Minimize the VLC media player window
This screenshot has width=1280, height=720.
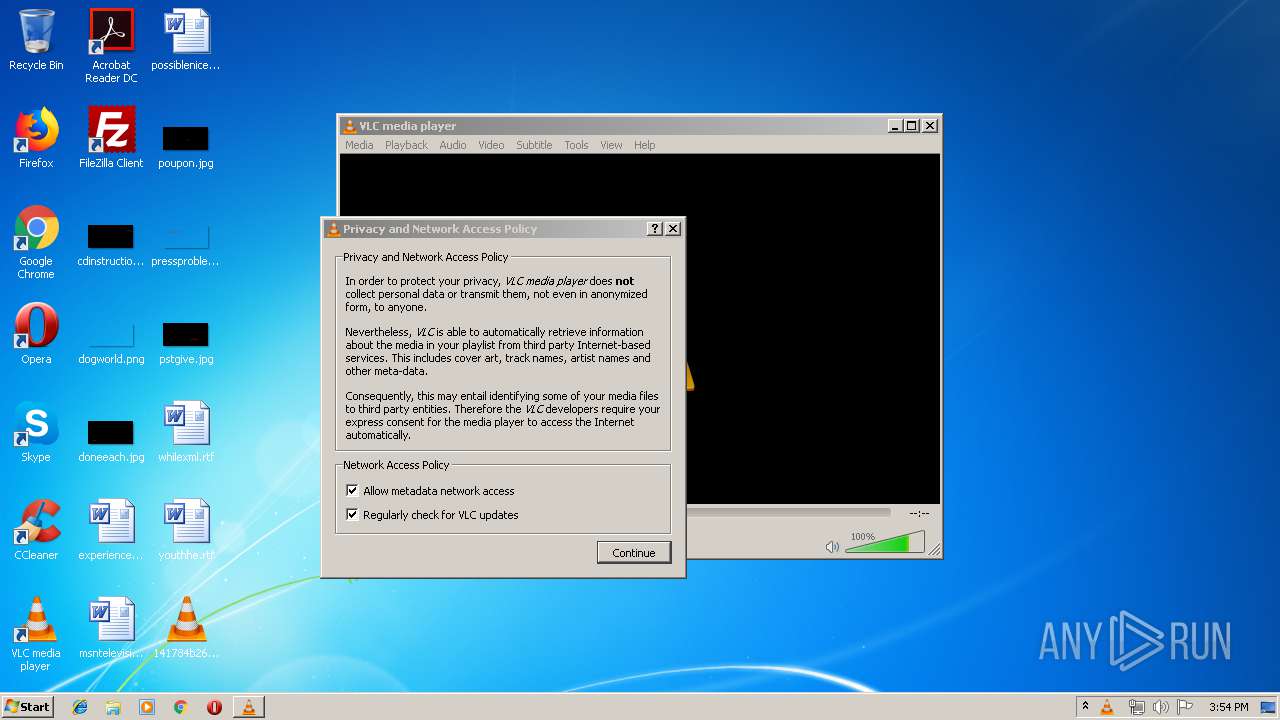pyautogui.click(x=894, y=126)
